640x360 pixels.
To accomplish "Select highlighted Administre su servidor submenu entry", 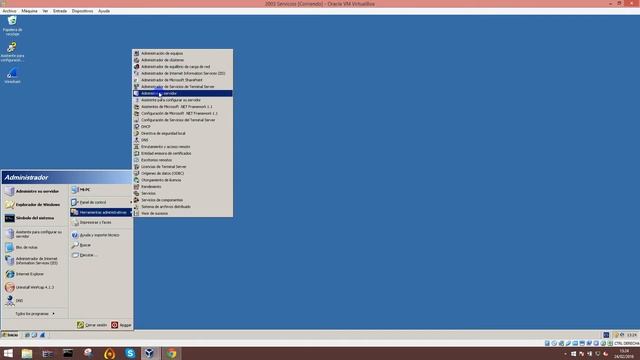I will tap(182, 93).
